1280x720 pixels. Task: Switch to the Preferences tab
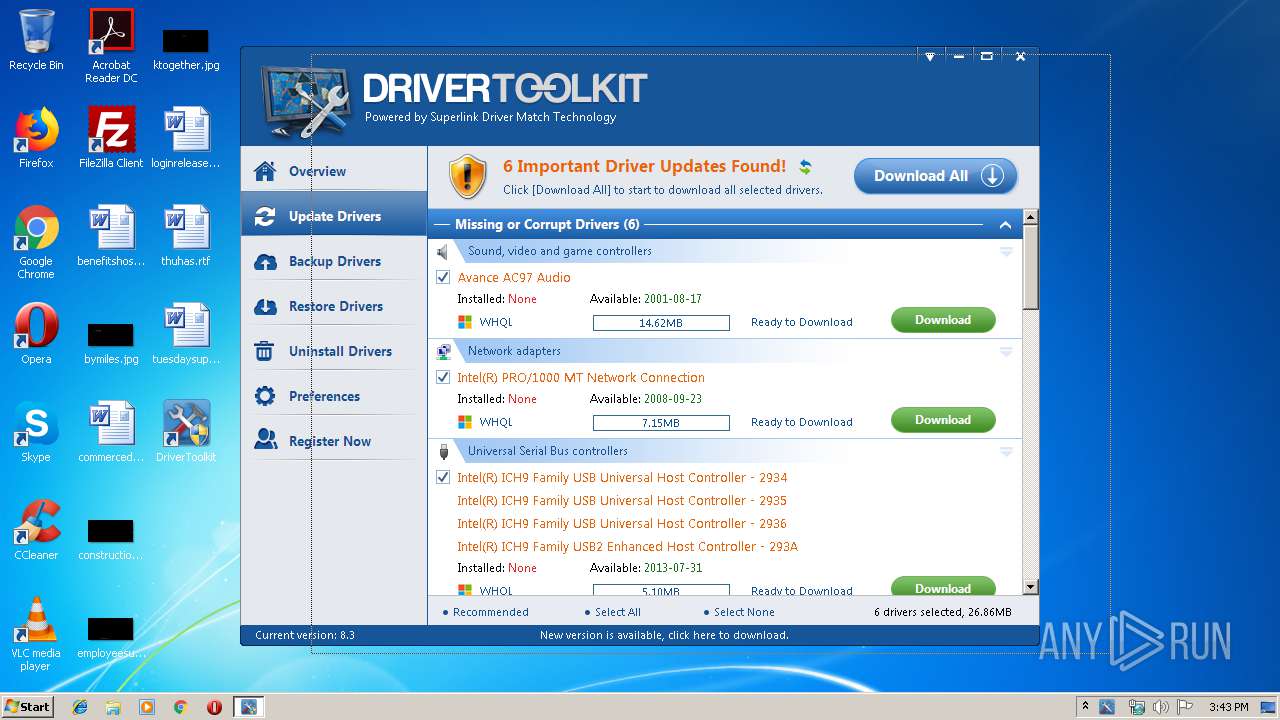pos(334,396)
